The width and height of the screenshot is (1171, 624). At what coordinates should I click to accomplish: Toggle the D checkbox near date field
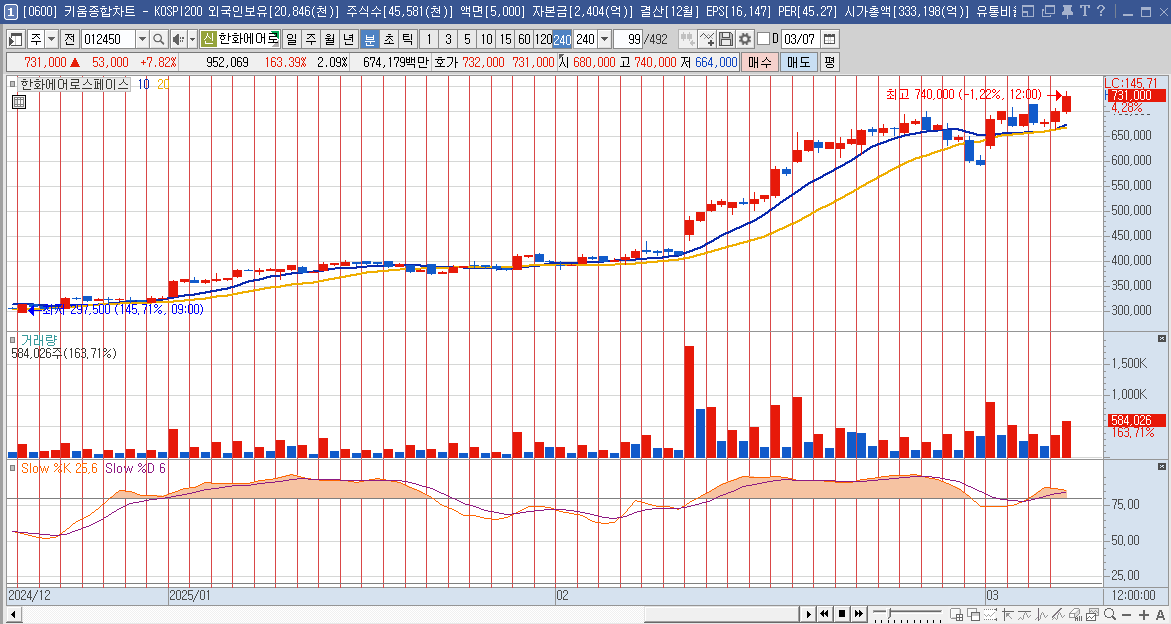(x=762, y=39)
